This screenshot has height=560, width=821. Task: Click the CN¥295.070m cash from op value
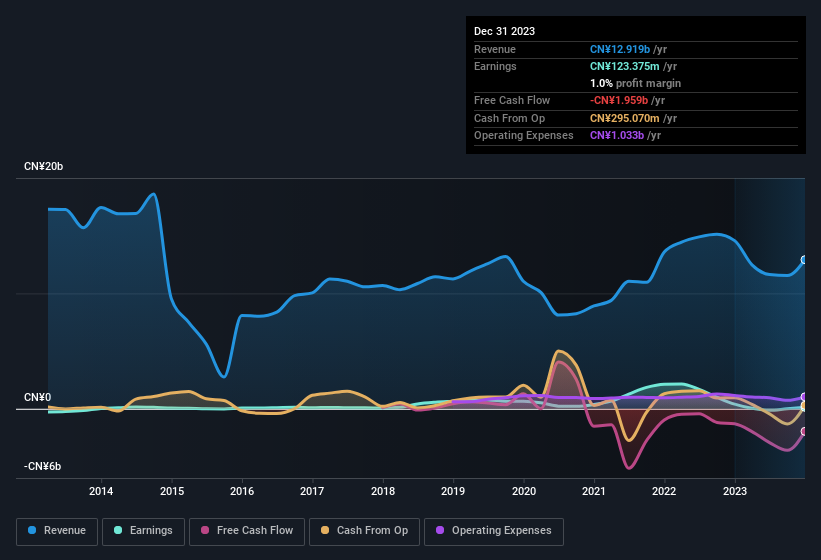[x=625, y=118]
